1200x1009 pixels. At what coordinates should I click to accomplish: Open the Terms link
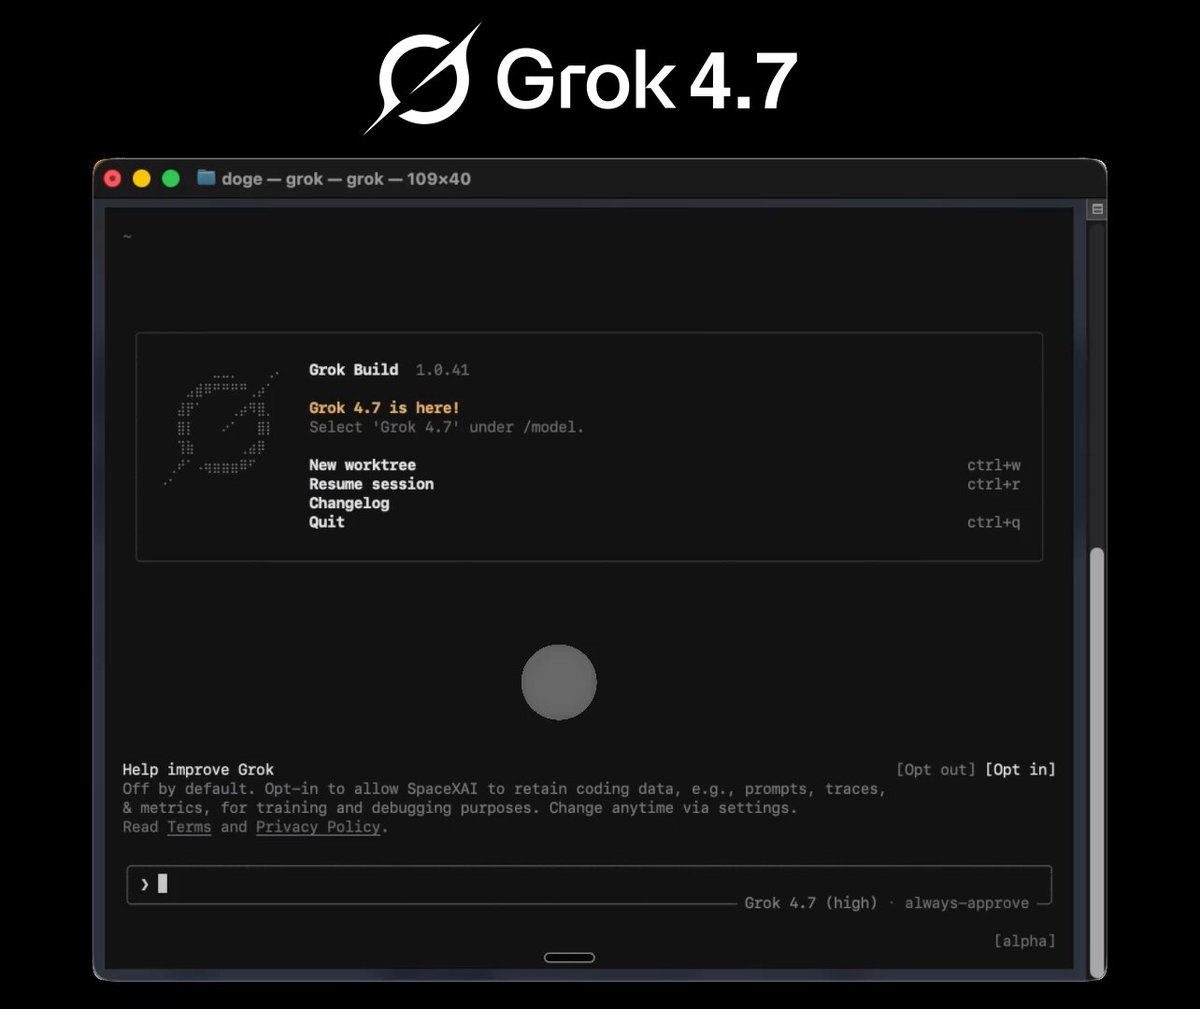[189, 827]
